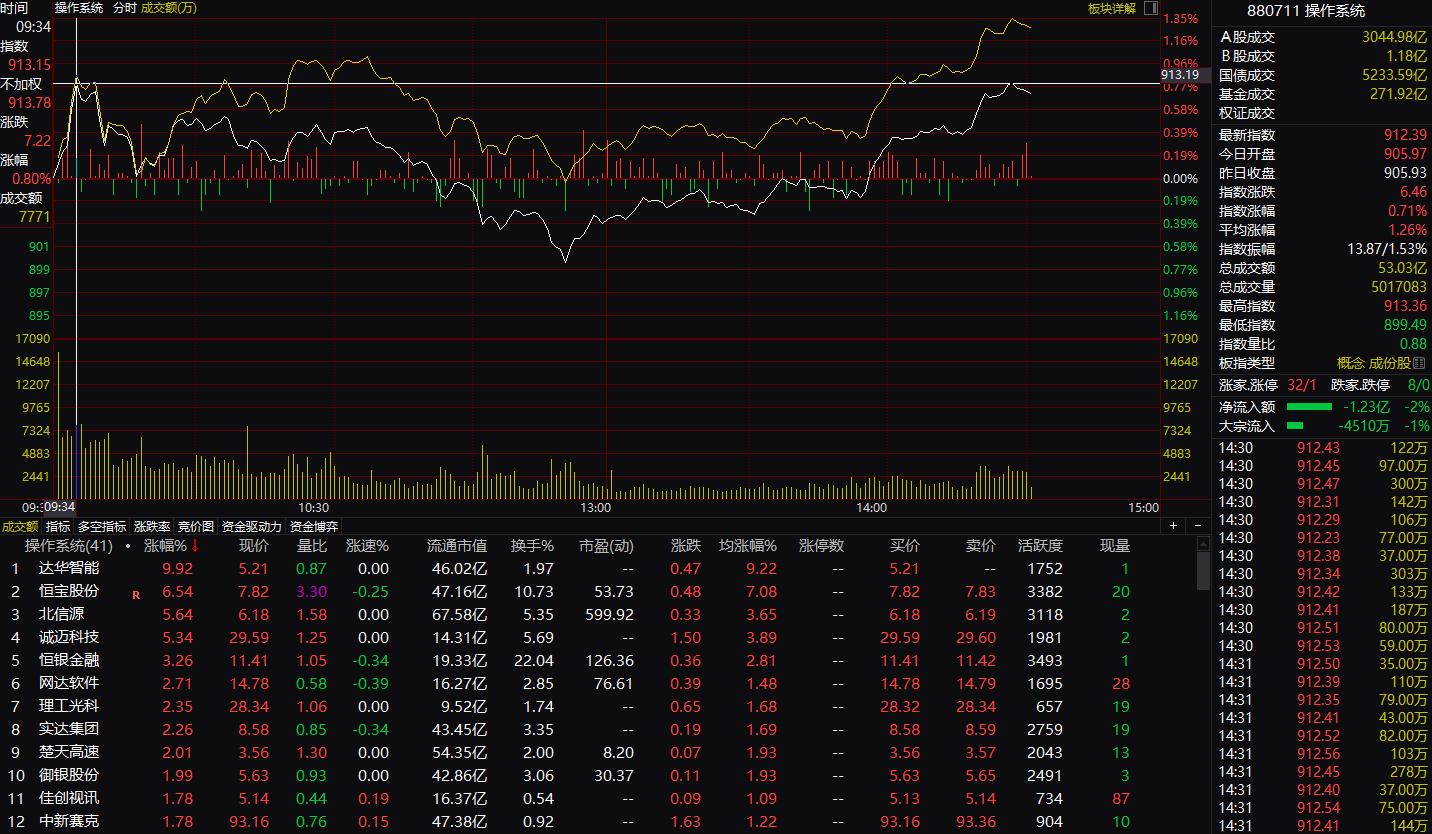Click the A股成交 value 3044.98亿
This screenshot has height=834, width=1432.
[1395, 37]
